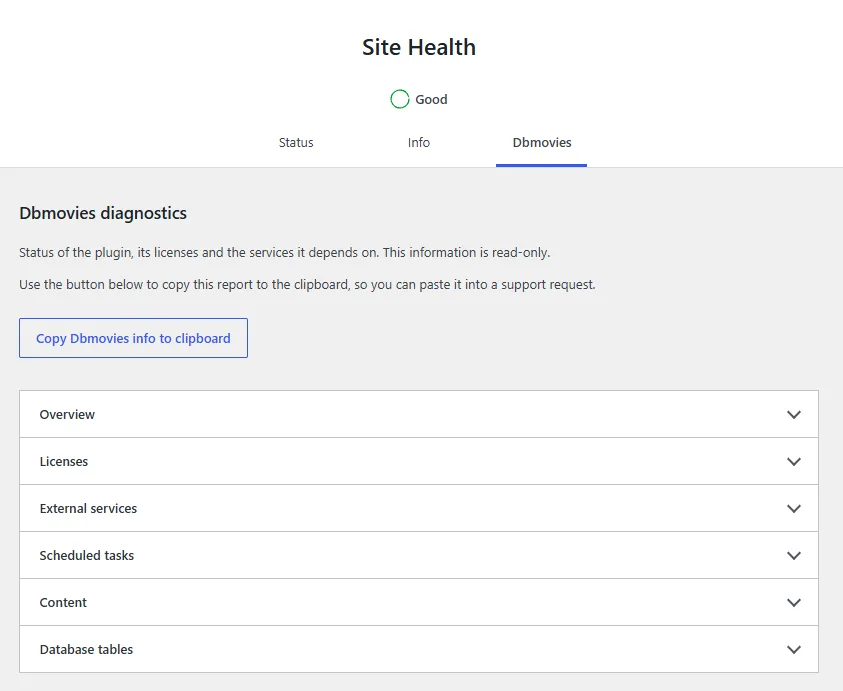Click the "Status of the plugin" description line

(284, 253)
